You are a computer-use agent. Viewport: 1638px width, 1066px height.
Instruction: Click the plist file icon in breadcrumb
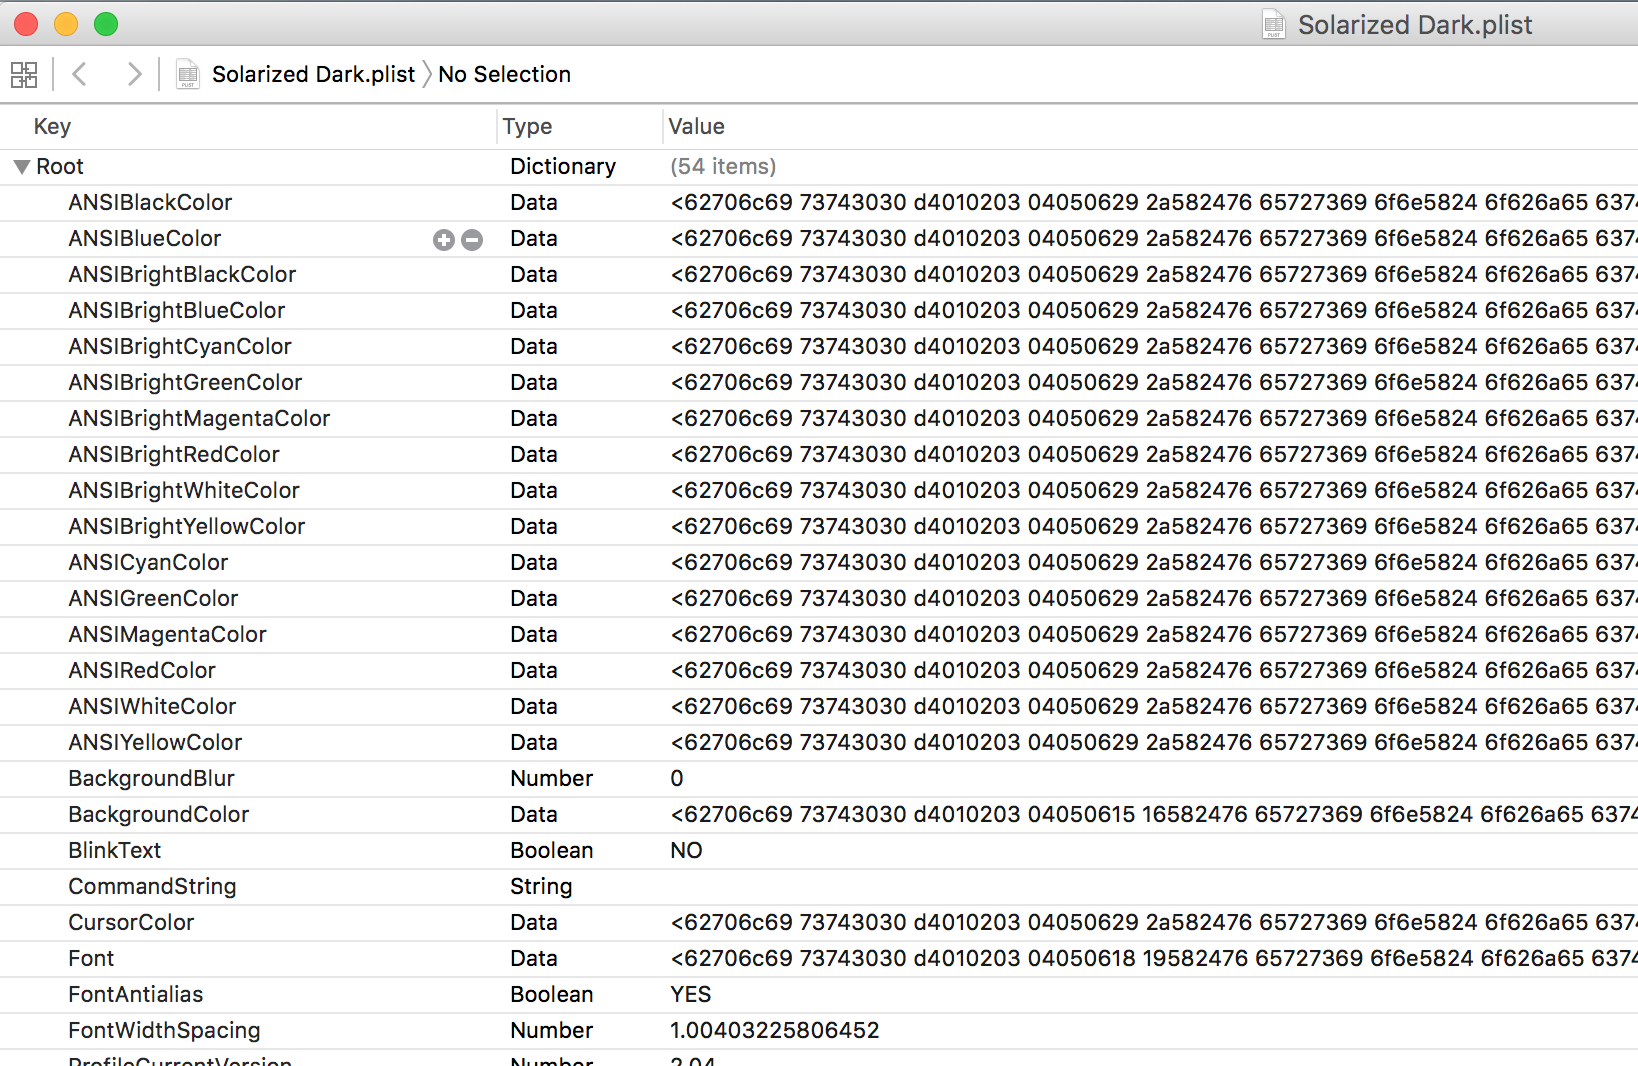point(187,74)
